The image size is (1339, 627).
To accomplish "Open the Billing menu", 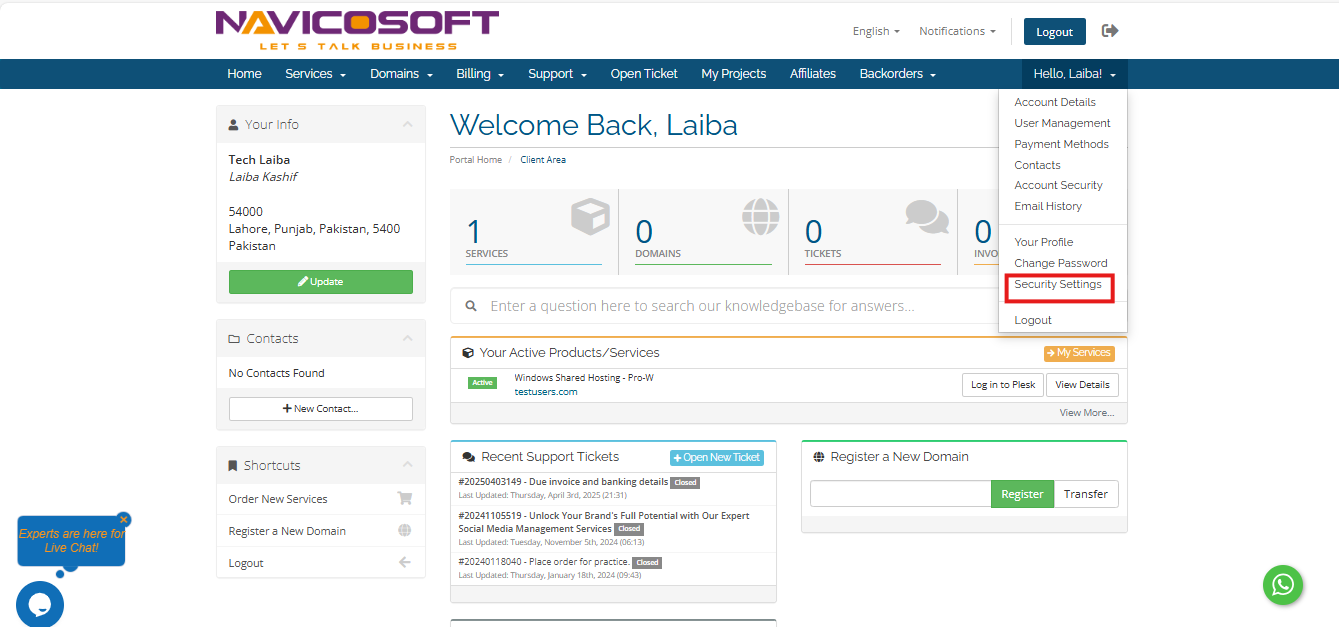I will tap(480, 74).
